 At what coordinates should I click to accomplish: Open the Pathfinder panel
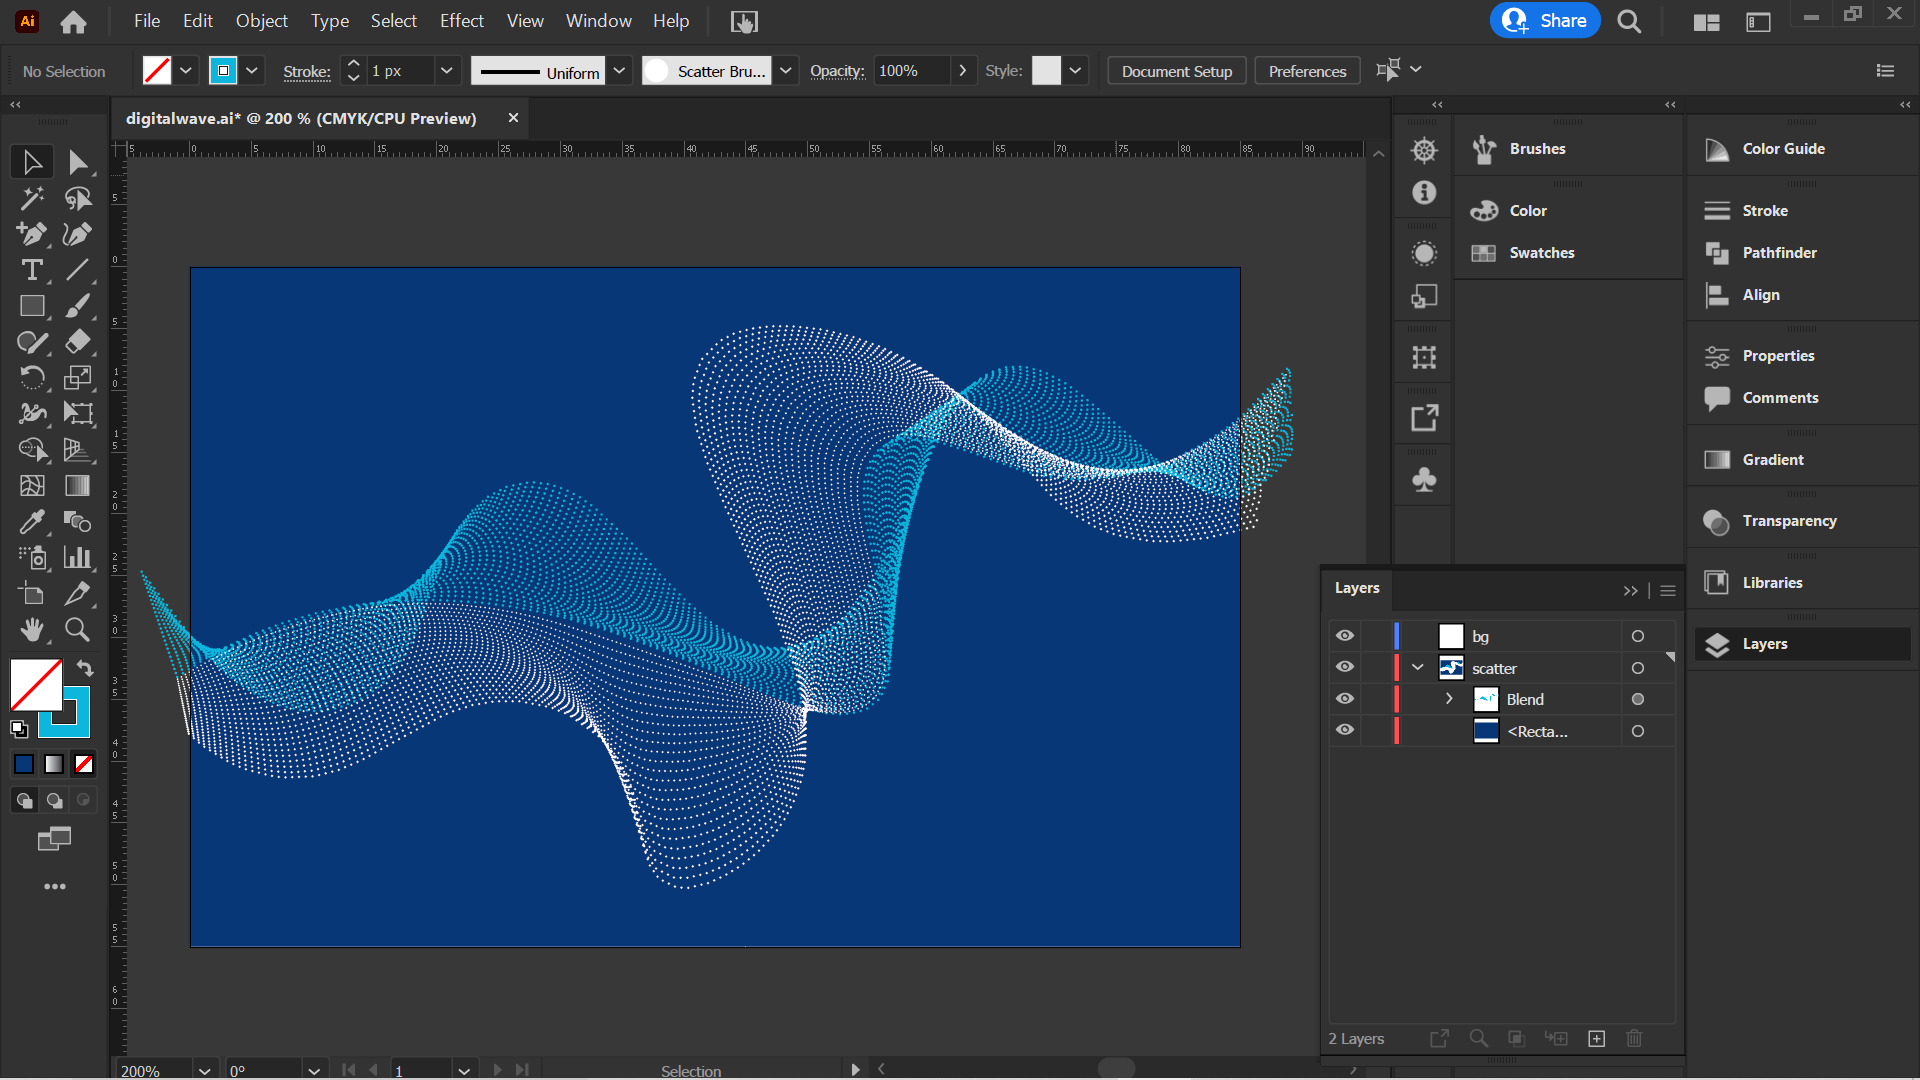(x=1778, y=253)
